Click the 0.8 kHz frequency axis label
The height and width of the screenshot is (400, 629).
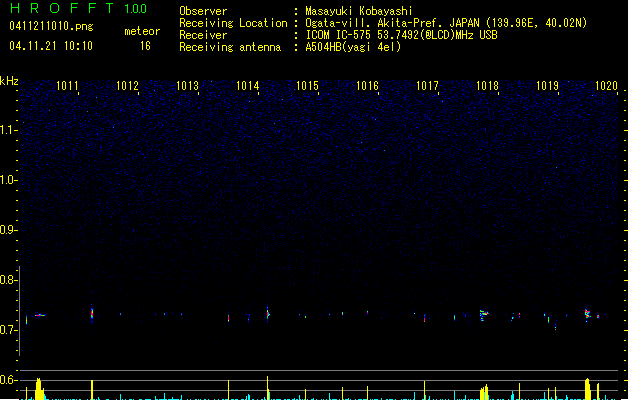pos(8,280)
